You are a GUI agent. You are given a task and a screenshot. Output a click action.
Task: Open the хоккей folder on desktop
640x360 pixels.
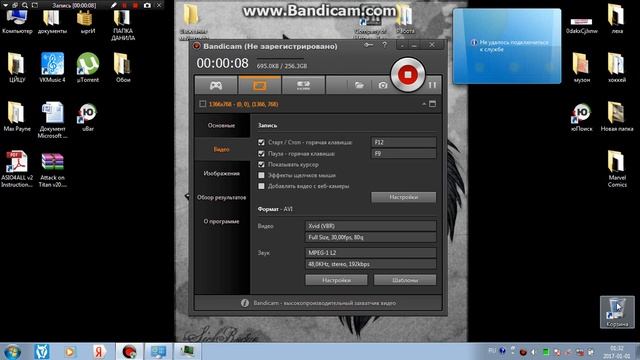[617, 67]
